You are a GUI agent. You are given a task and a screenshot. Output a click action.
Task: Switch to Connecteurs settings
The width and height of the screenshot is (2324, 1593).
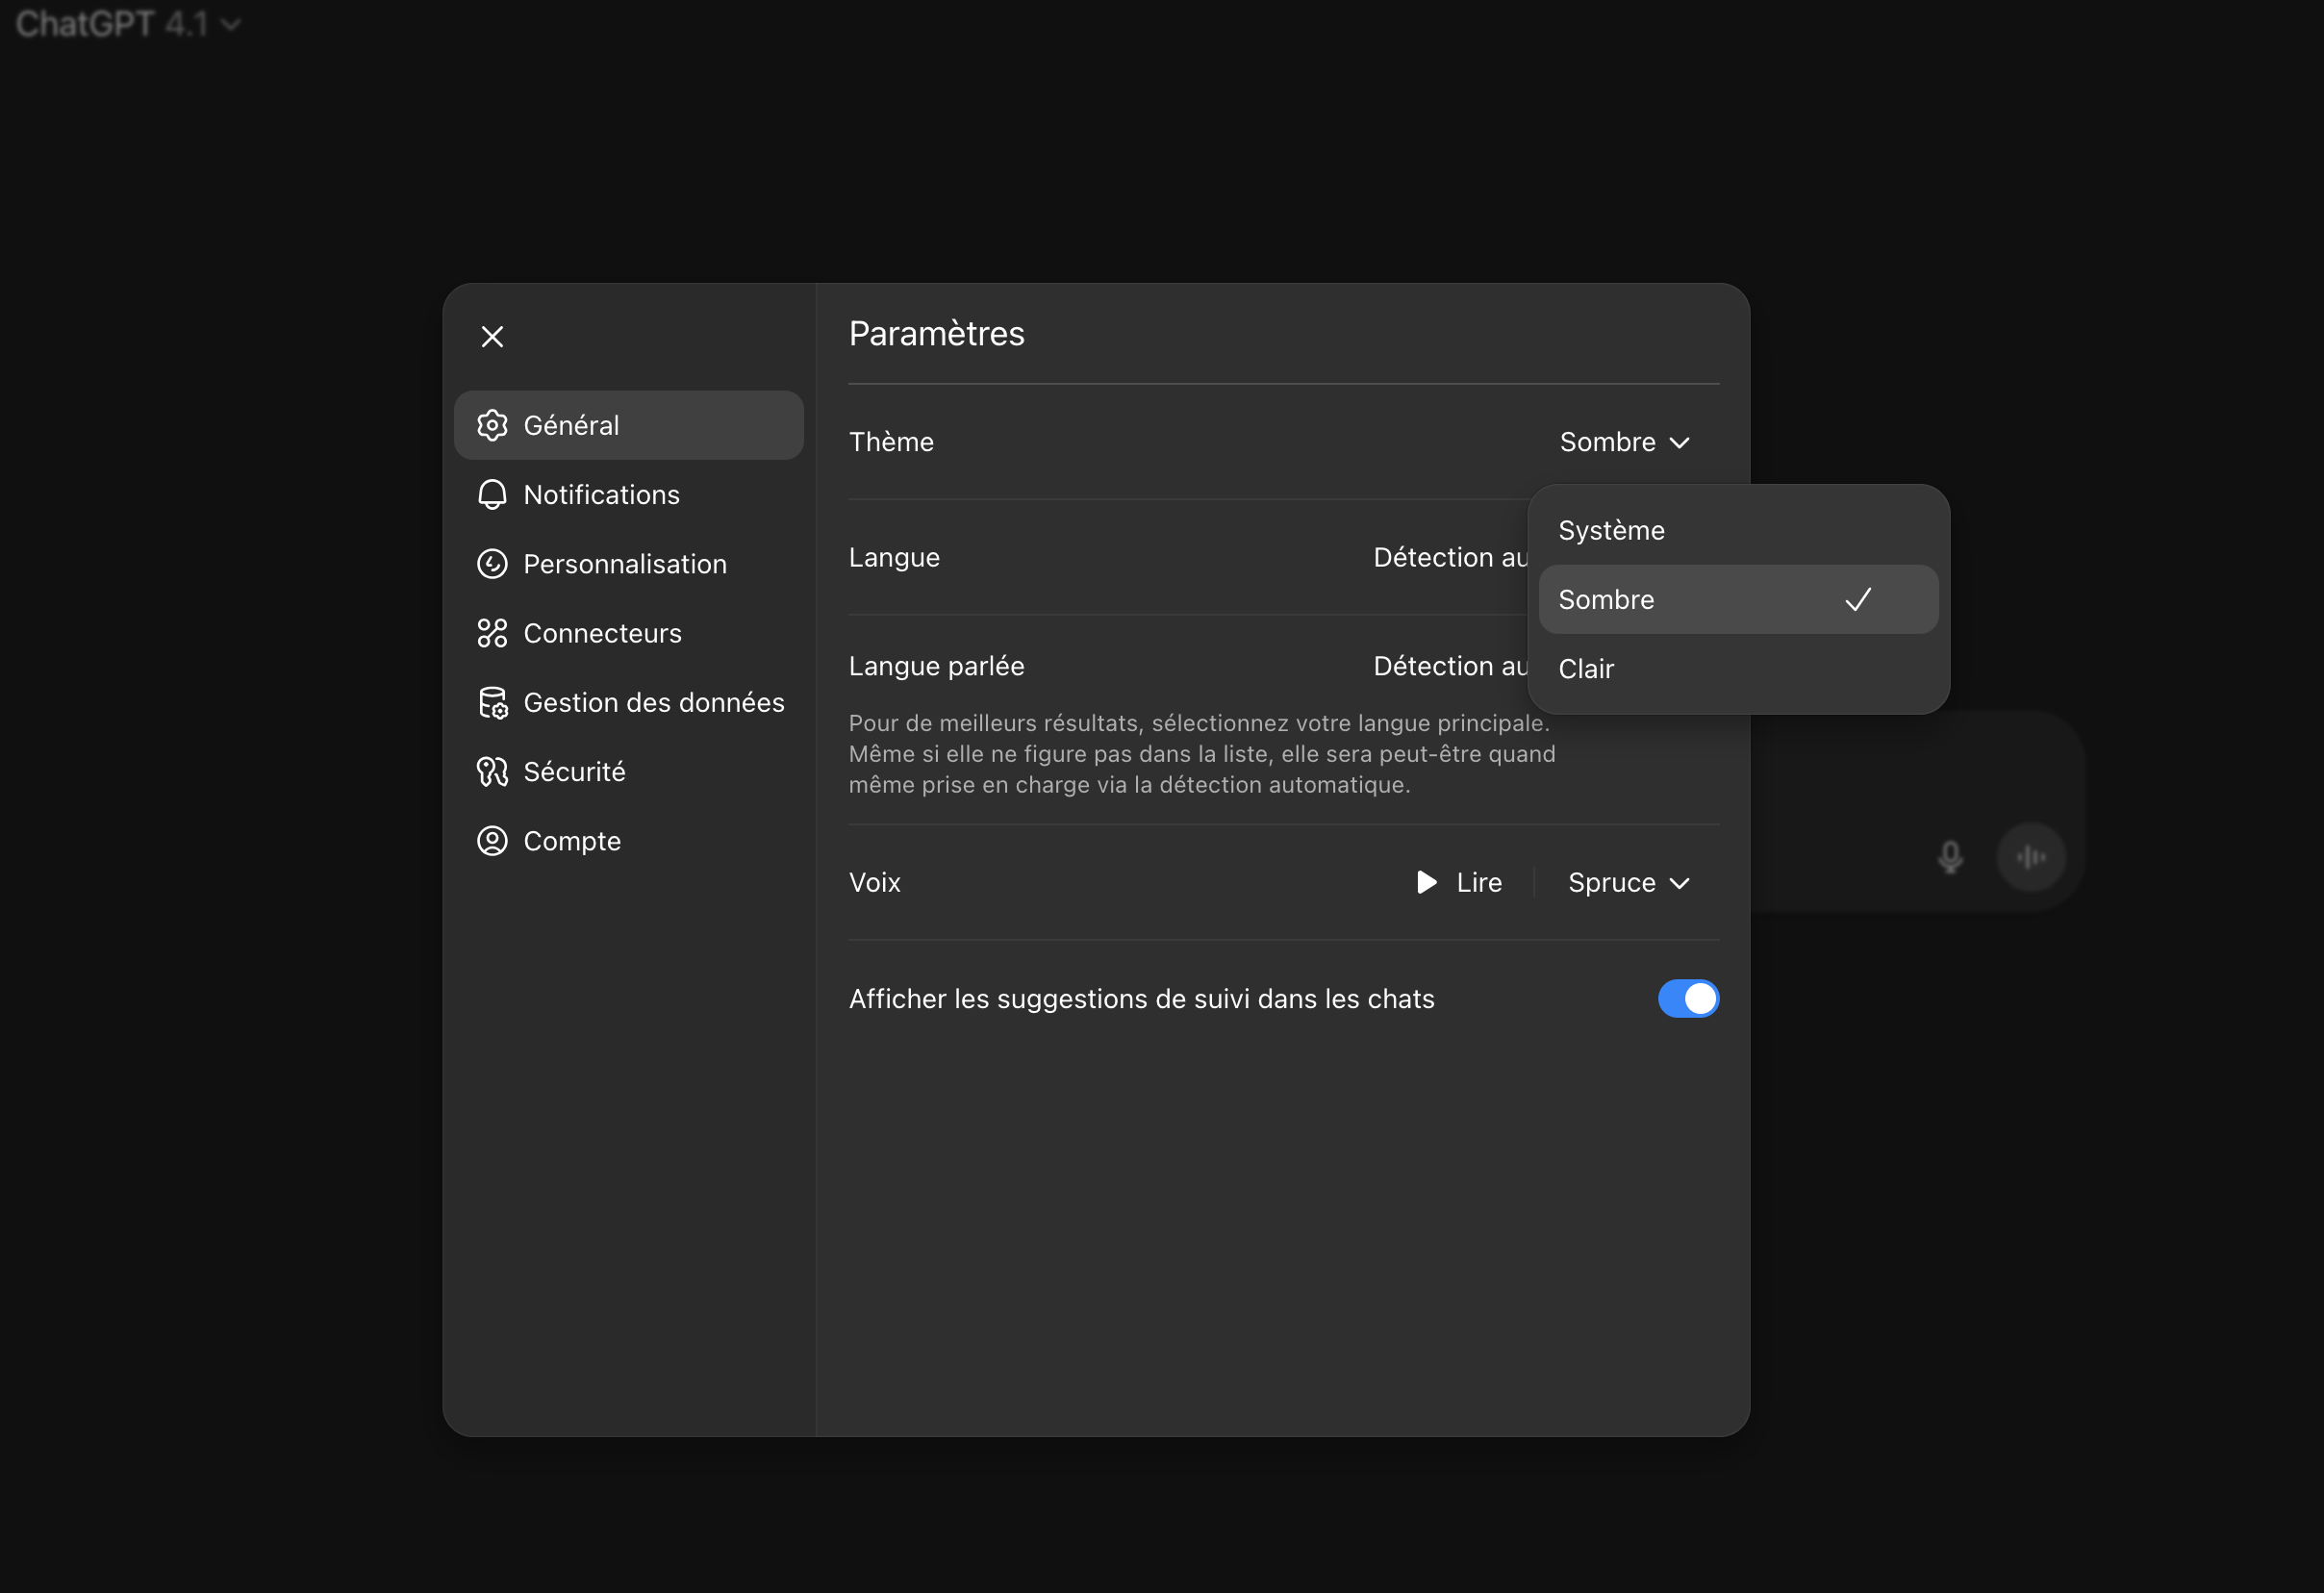point(629,633)
